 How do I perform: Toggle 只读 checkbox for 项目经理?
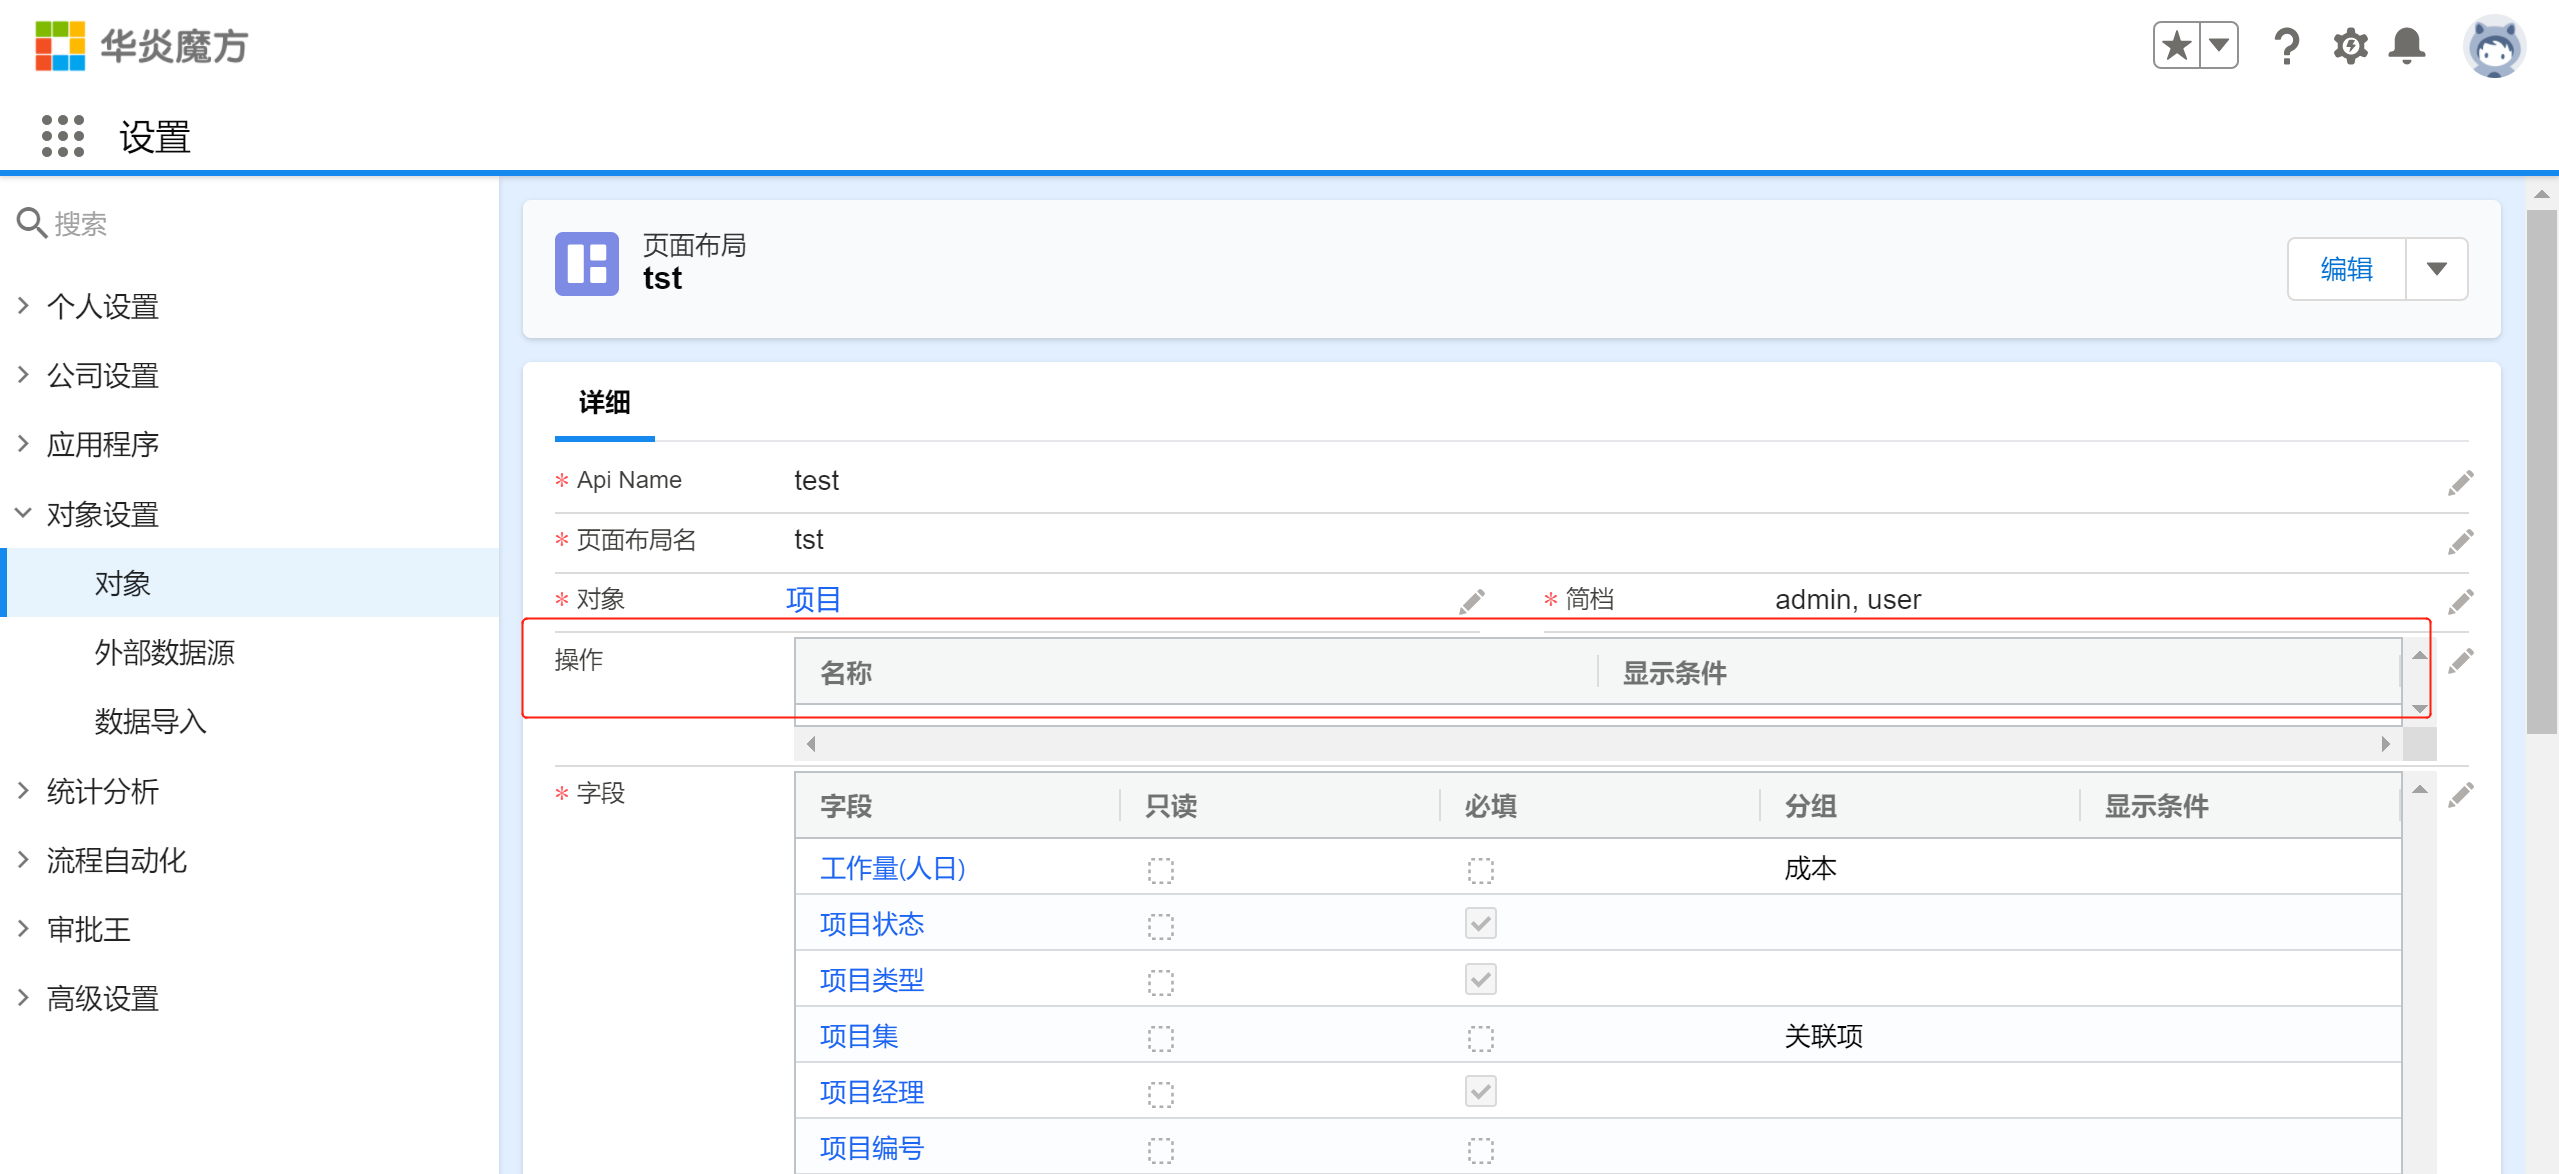click(x=1161, y=1094)
